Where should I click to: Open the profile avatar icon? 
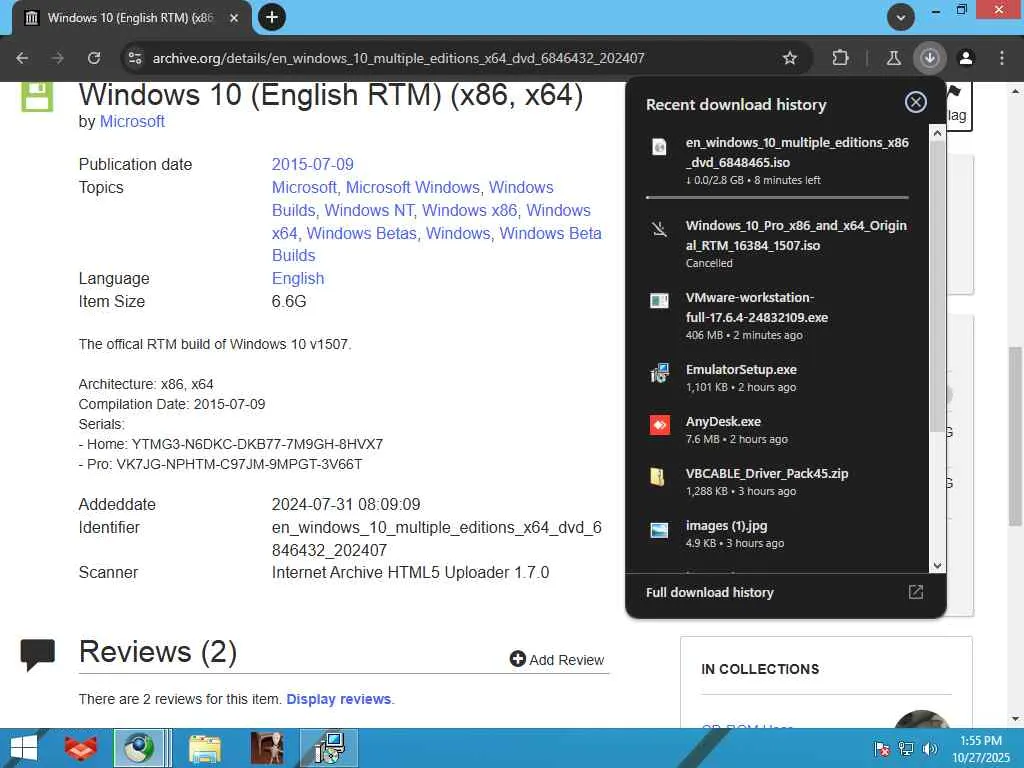(966, 58)
